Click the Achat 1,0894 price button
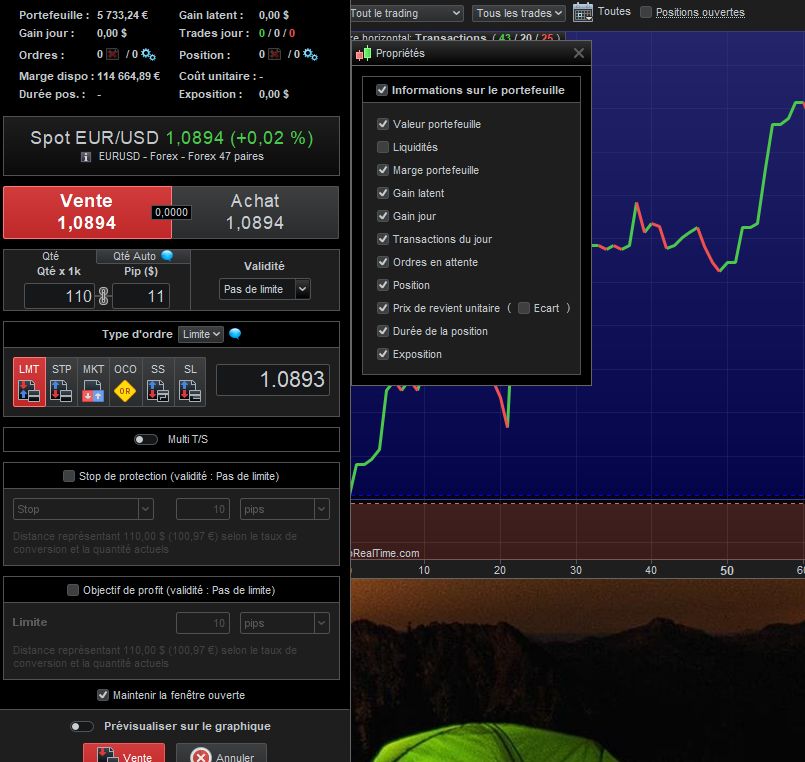This screenshot has height=762, width=805. [x=255, y=212]
